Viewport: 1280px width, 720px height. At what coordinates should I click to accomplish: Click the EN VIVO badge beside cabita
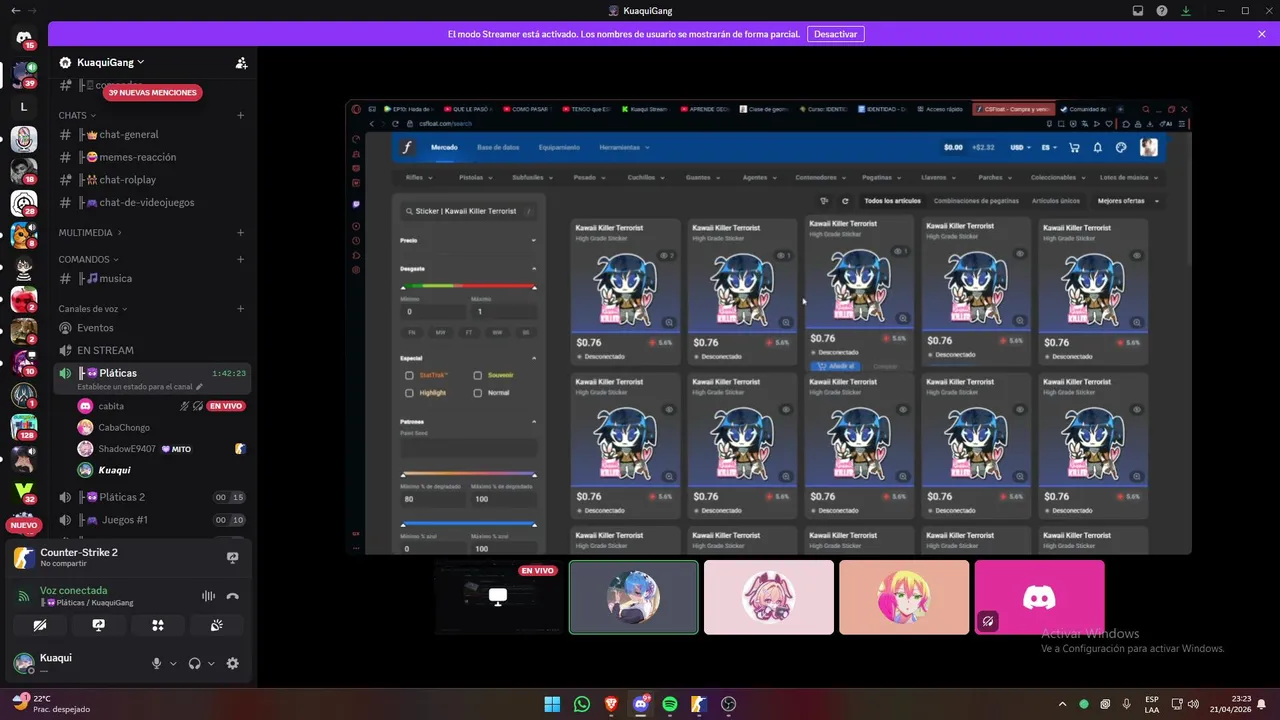click(226, 406)
